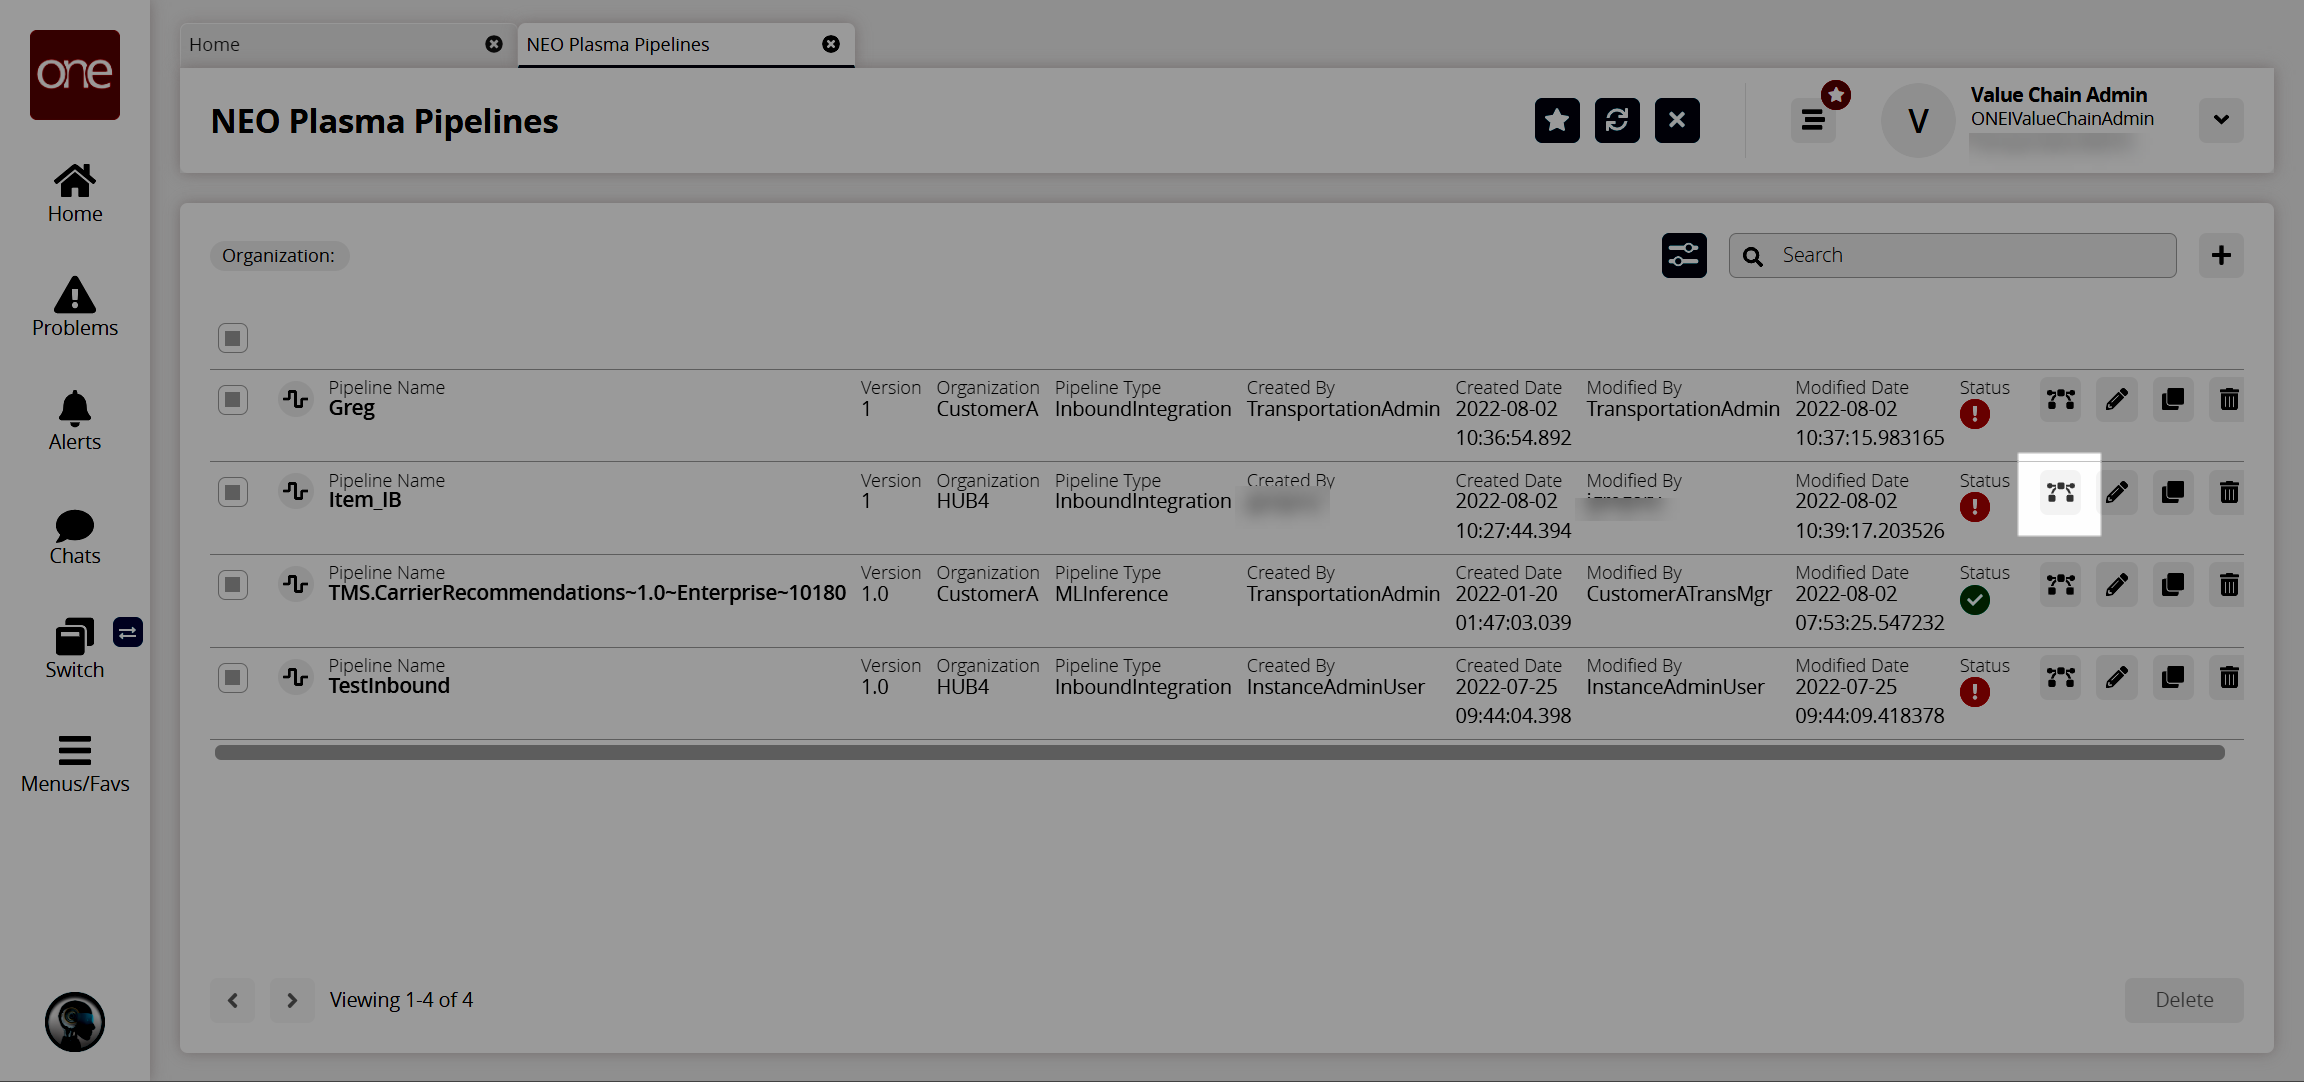Copy the TestInbound pipeline
The width and height of the screenshot is (2304, 1082).
2172,678
